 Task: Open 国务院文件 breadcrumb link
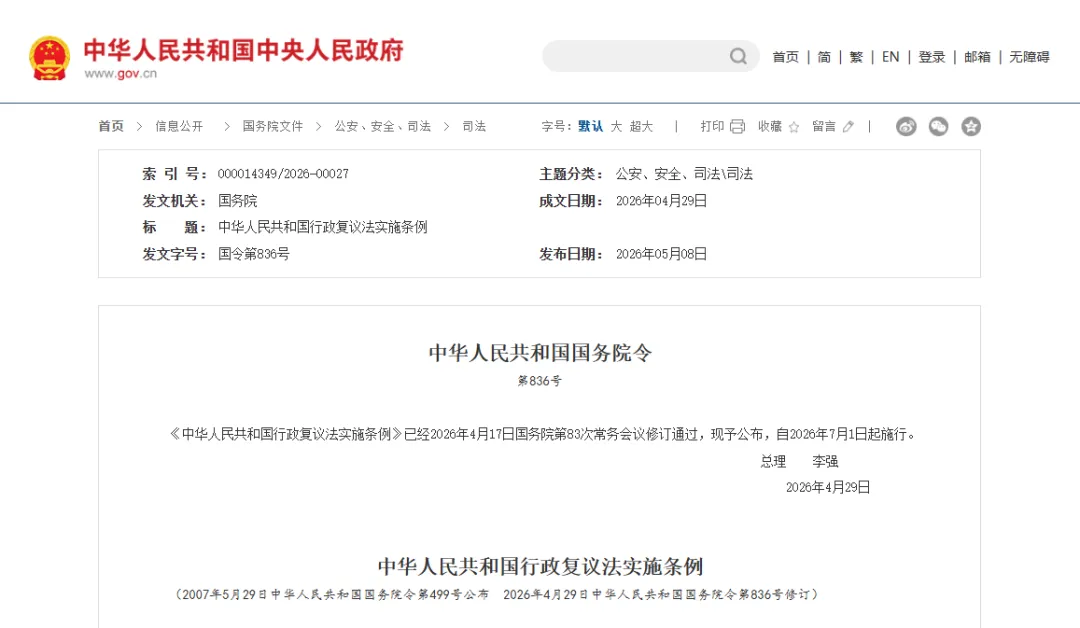[273, 126]
